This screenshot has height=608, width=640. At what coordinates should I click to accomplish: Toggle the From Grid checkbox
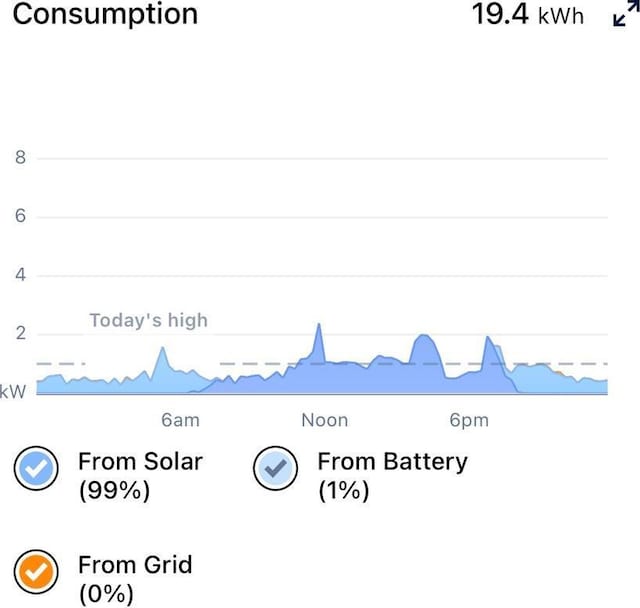pyautogui.click(x=36, y=572)
